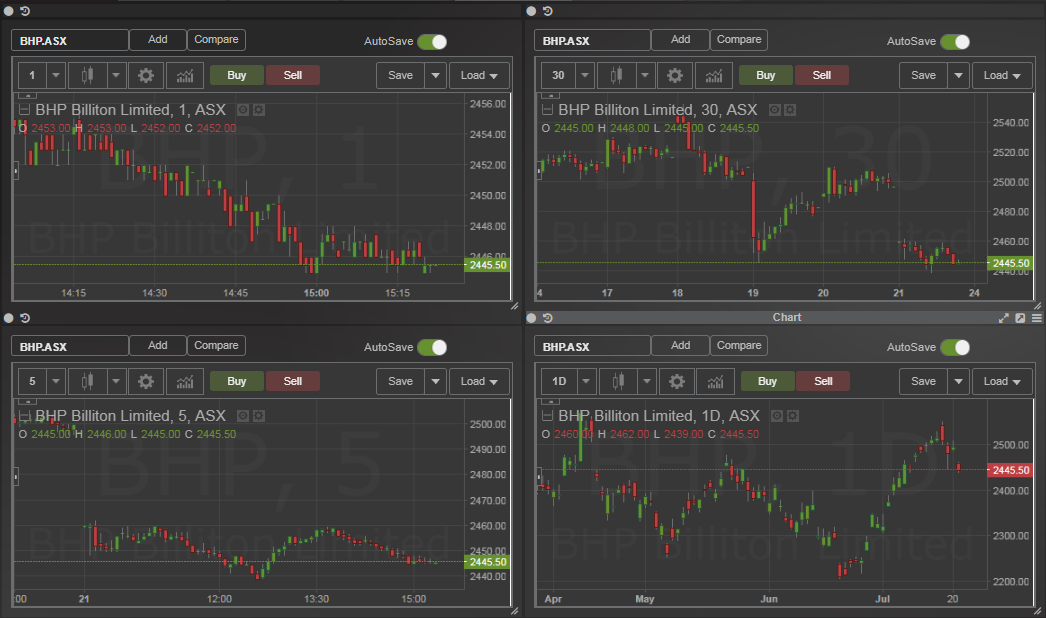Open chart settings gear in top-left 1-minute chart
The image size is (1046, 618).
tap(145, 75)
